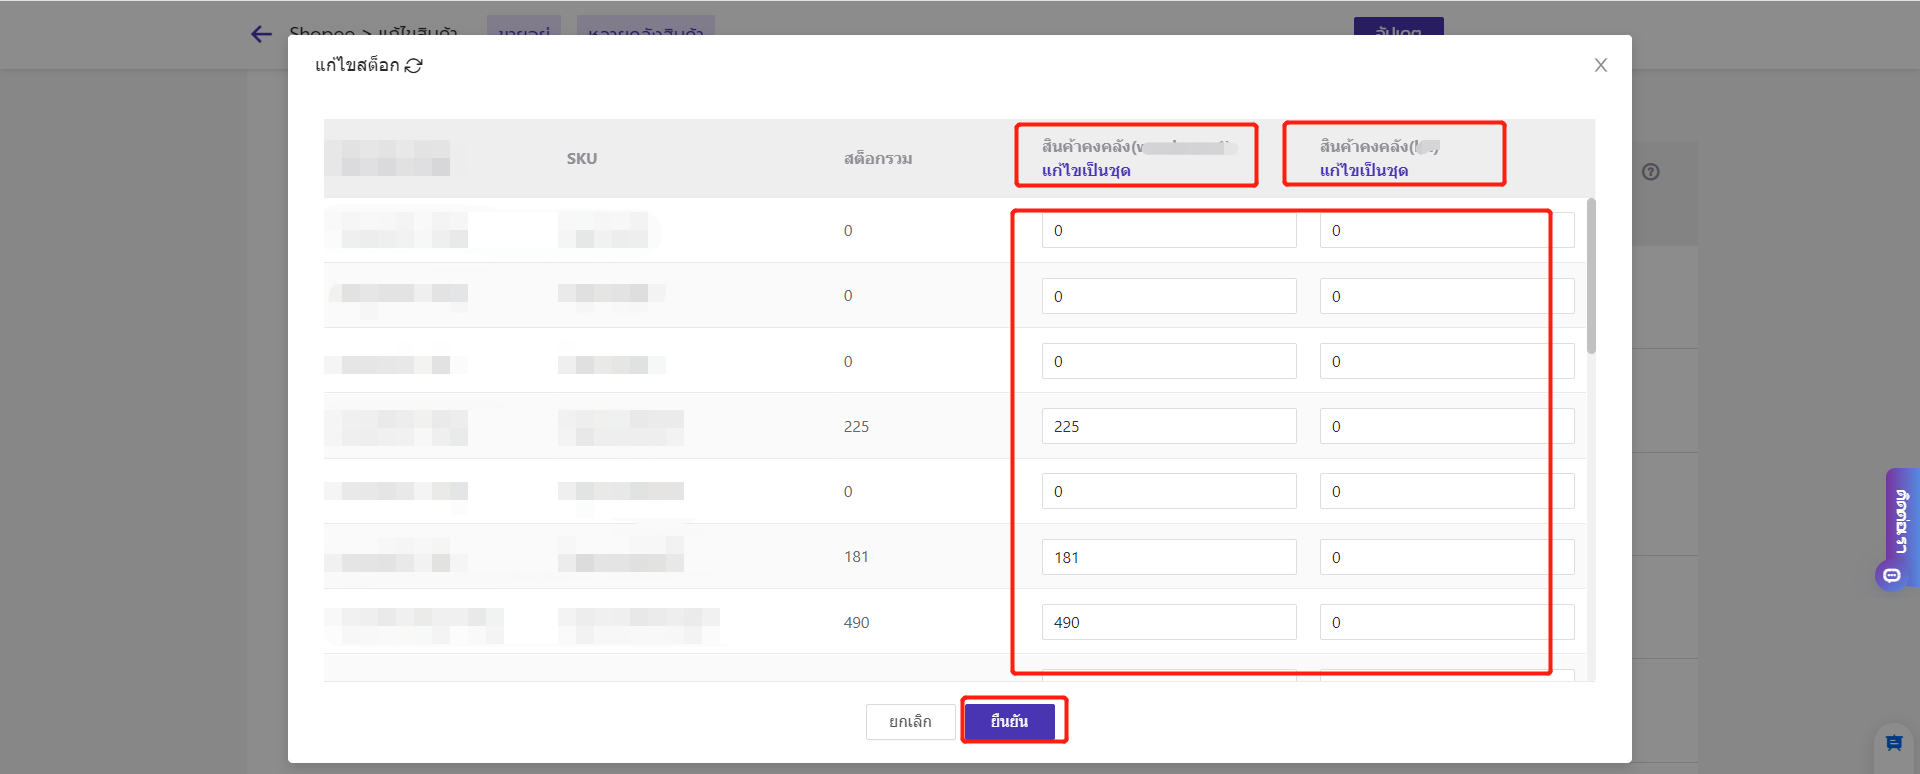
Task: Click the presentation board icon at bottom right
Action: (x=1893, y=743)
